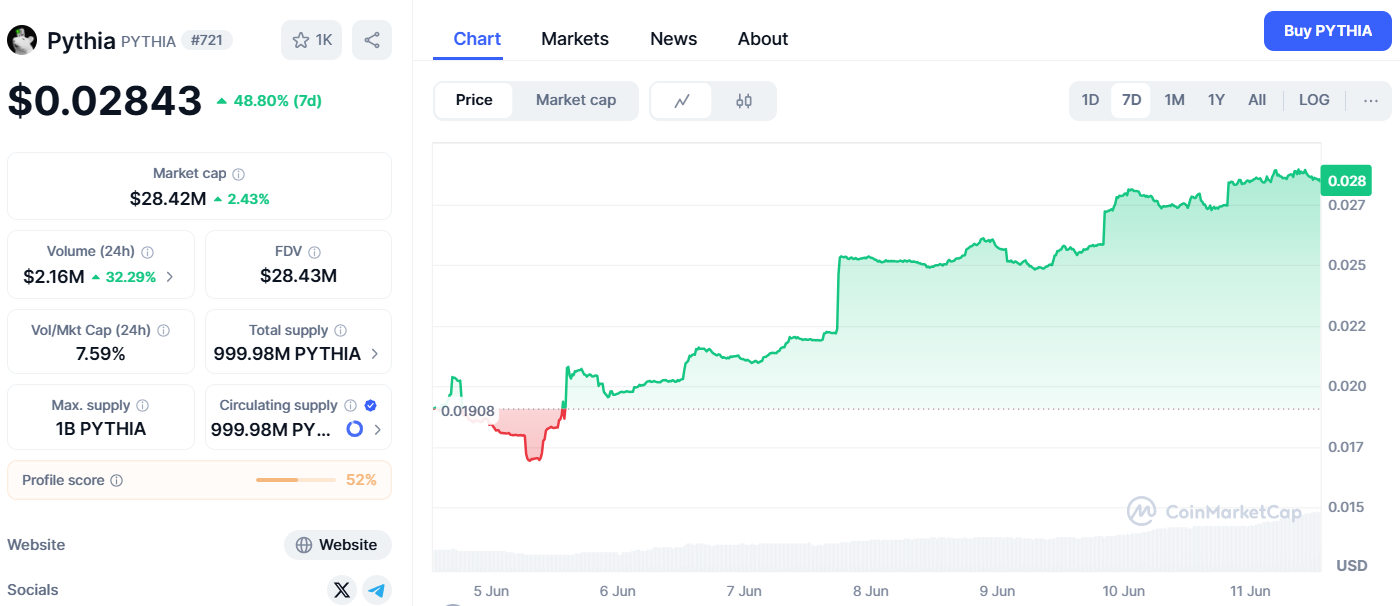Set chart range to 1M
1400x606 pixels.
coord(1174,100)
